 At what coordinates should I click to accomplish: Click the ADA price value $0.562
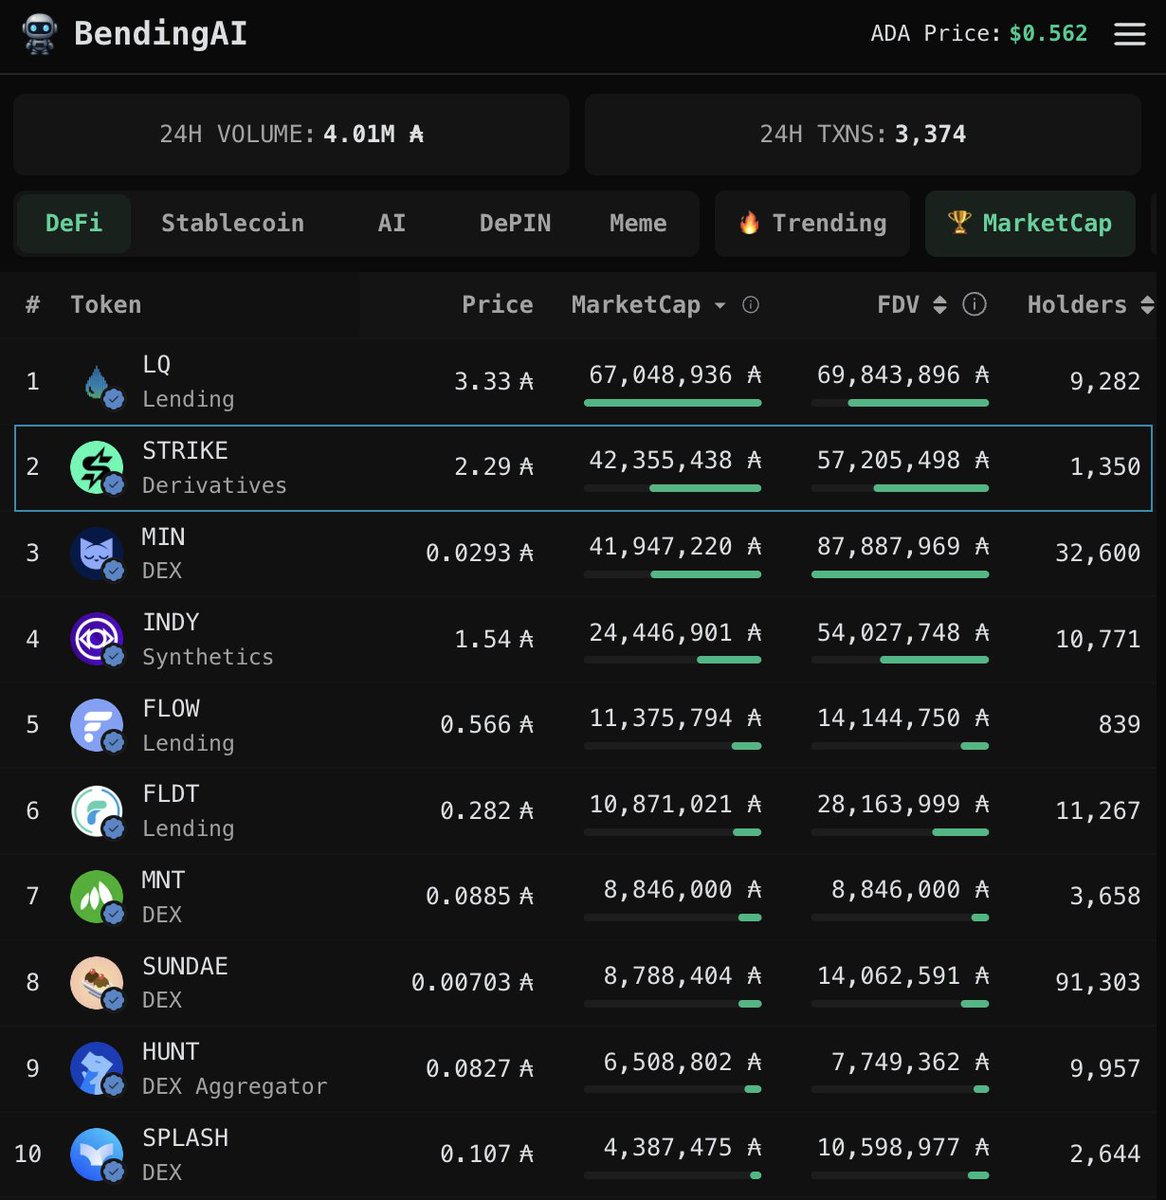[x=1048, y=33]
